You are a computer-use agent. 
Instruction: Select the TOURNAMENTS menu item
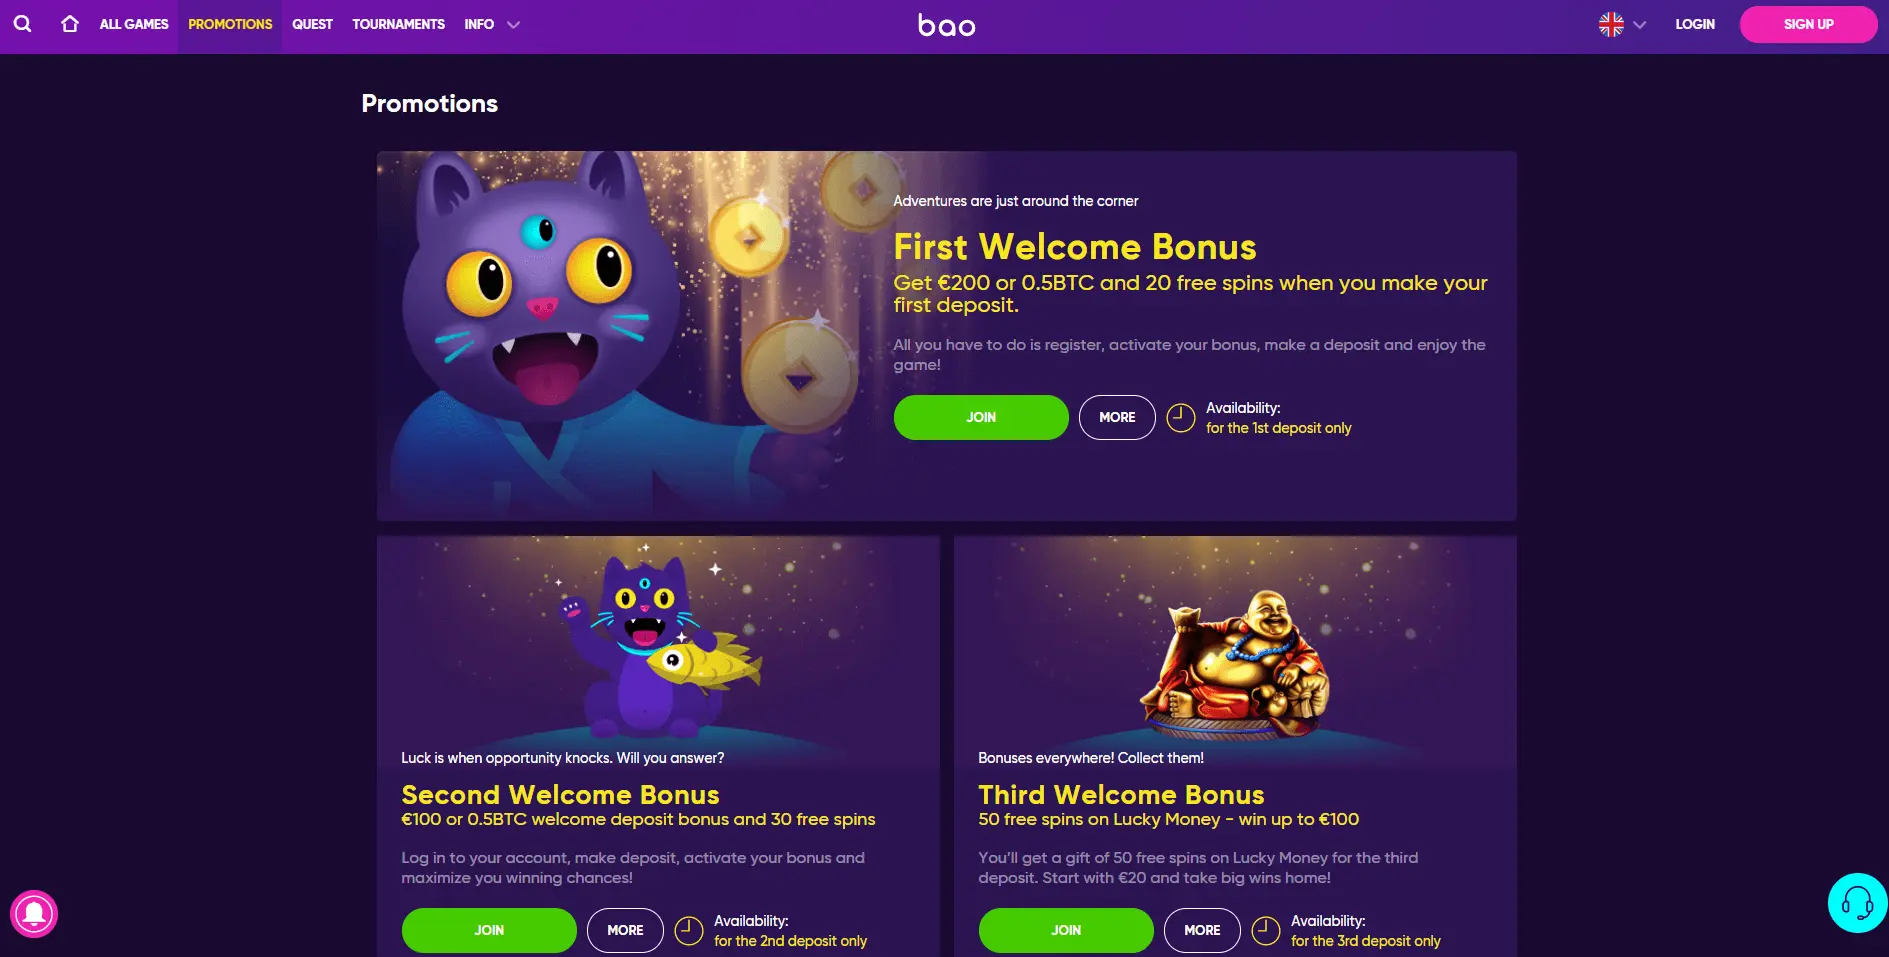398,25
